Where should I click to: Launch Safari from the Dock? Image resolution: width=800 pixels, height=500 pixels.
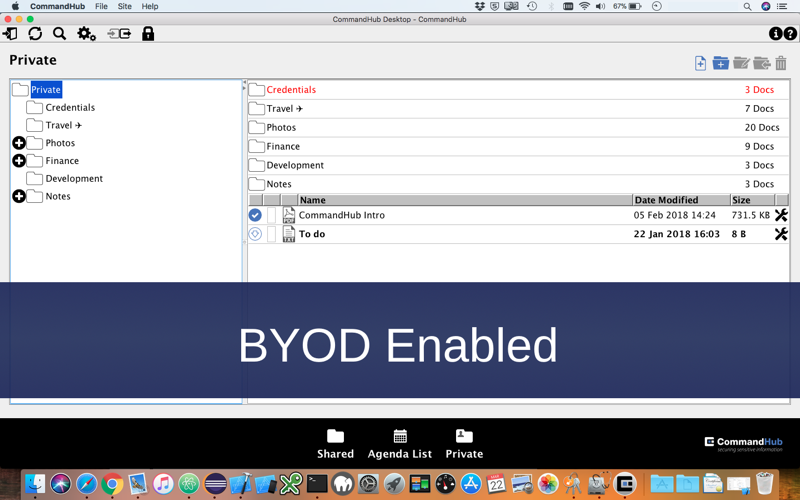tap(86, 484)
